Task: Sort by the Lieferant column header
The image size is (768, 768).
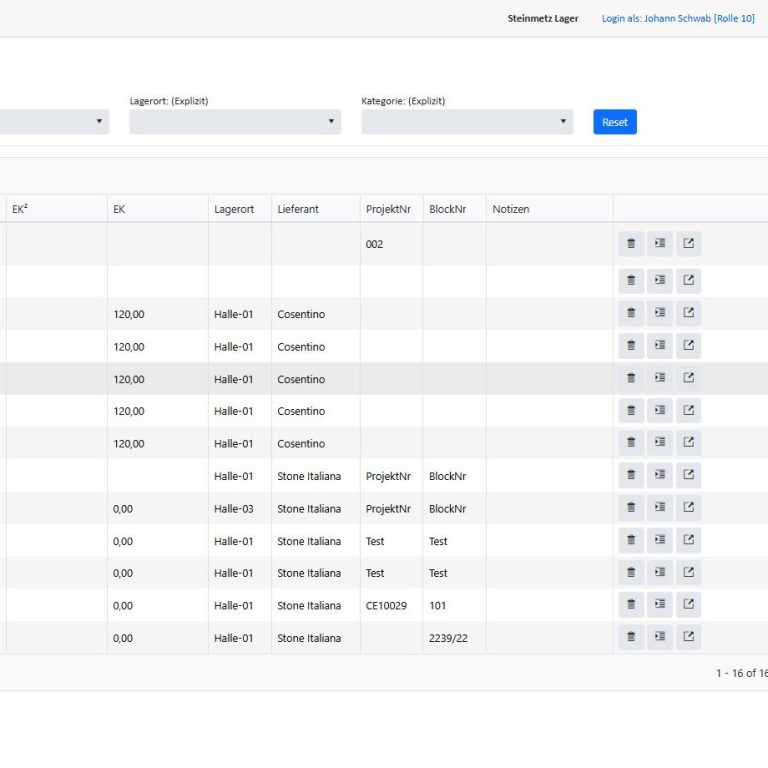Action: pos(316,209)
